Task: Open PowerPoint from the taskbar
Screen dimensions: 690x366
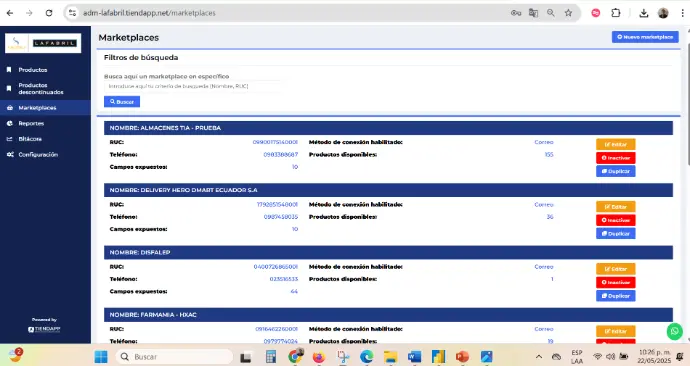Action: pyautogui.click(x=462, y=357)
